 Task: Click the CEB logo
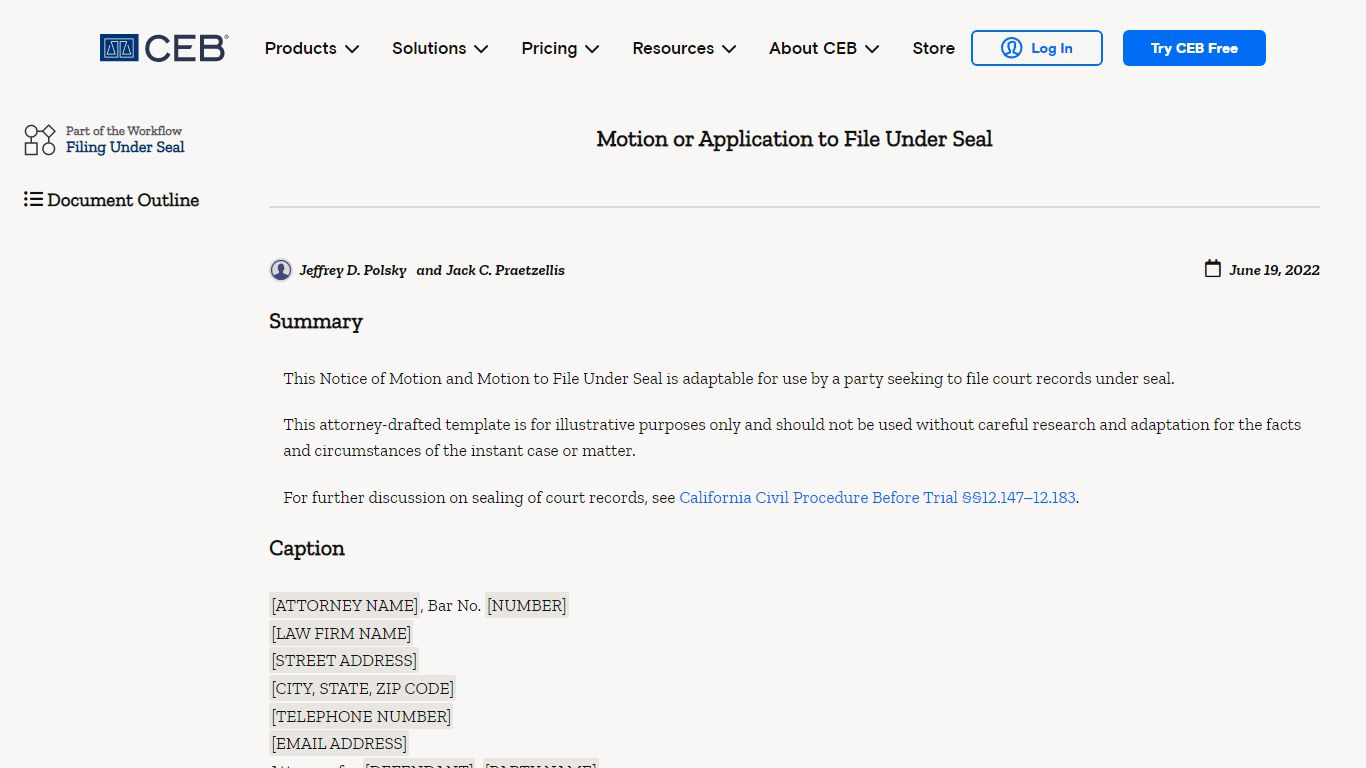coord(164,48)
